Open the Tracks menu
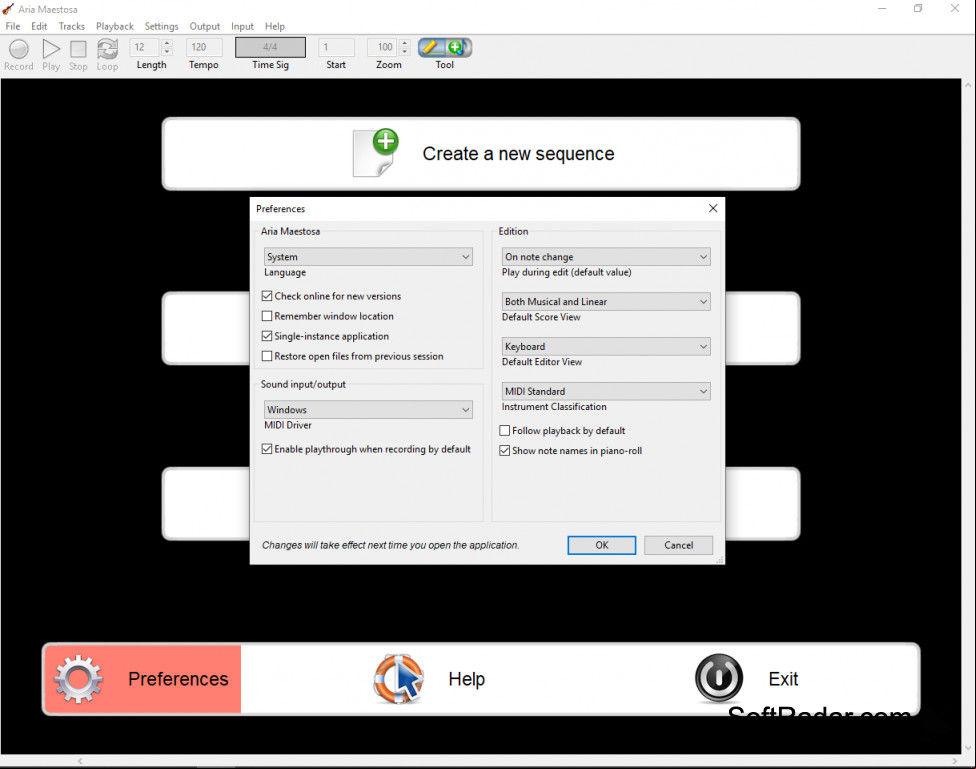 click(x=72, y=26)
